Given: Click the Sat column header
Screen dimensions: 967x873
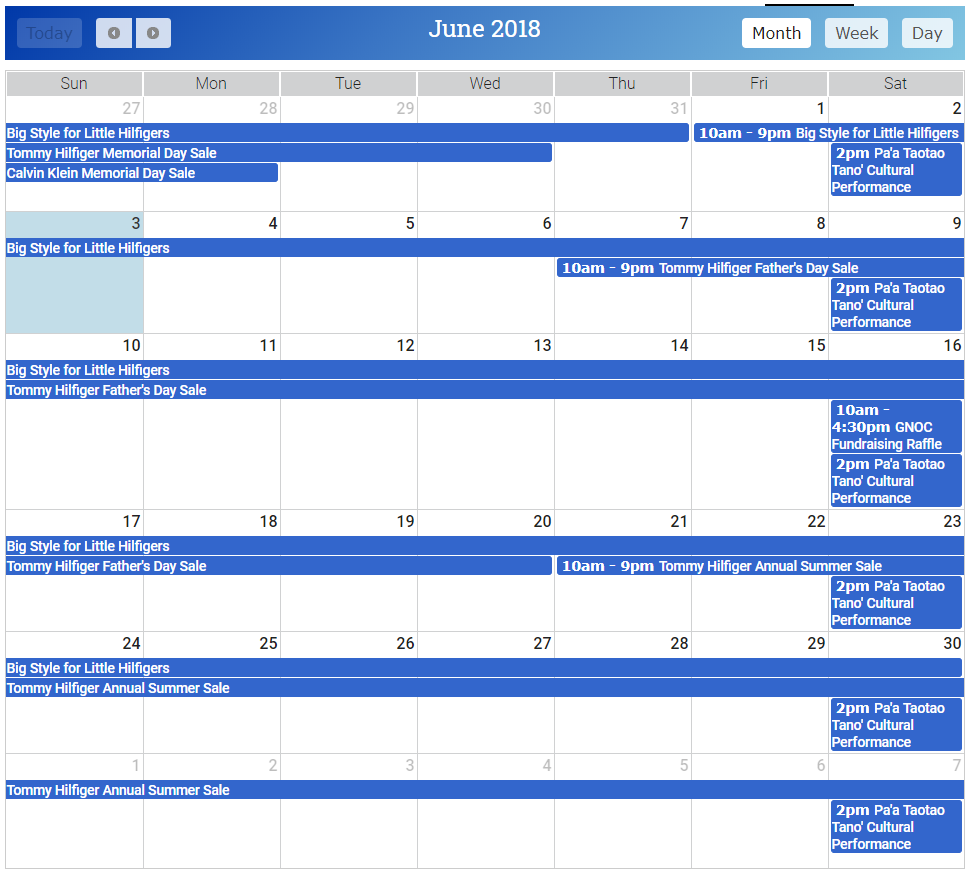Looking at the screenshot, I should pos(895,83).
